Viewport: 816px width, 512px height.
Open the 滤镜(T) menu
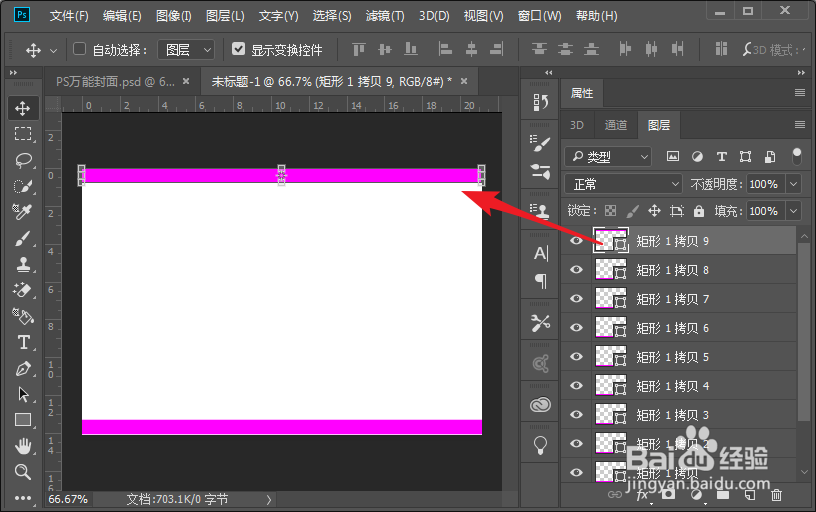385,16
